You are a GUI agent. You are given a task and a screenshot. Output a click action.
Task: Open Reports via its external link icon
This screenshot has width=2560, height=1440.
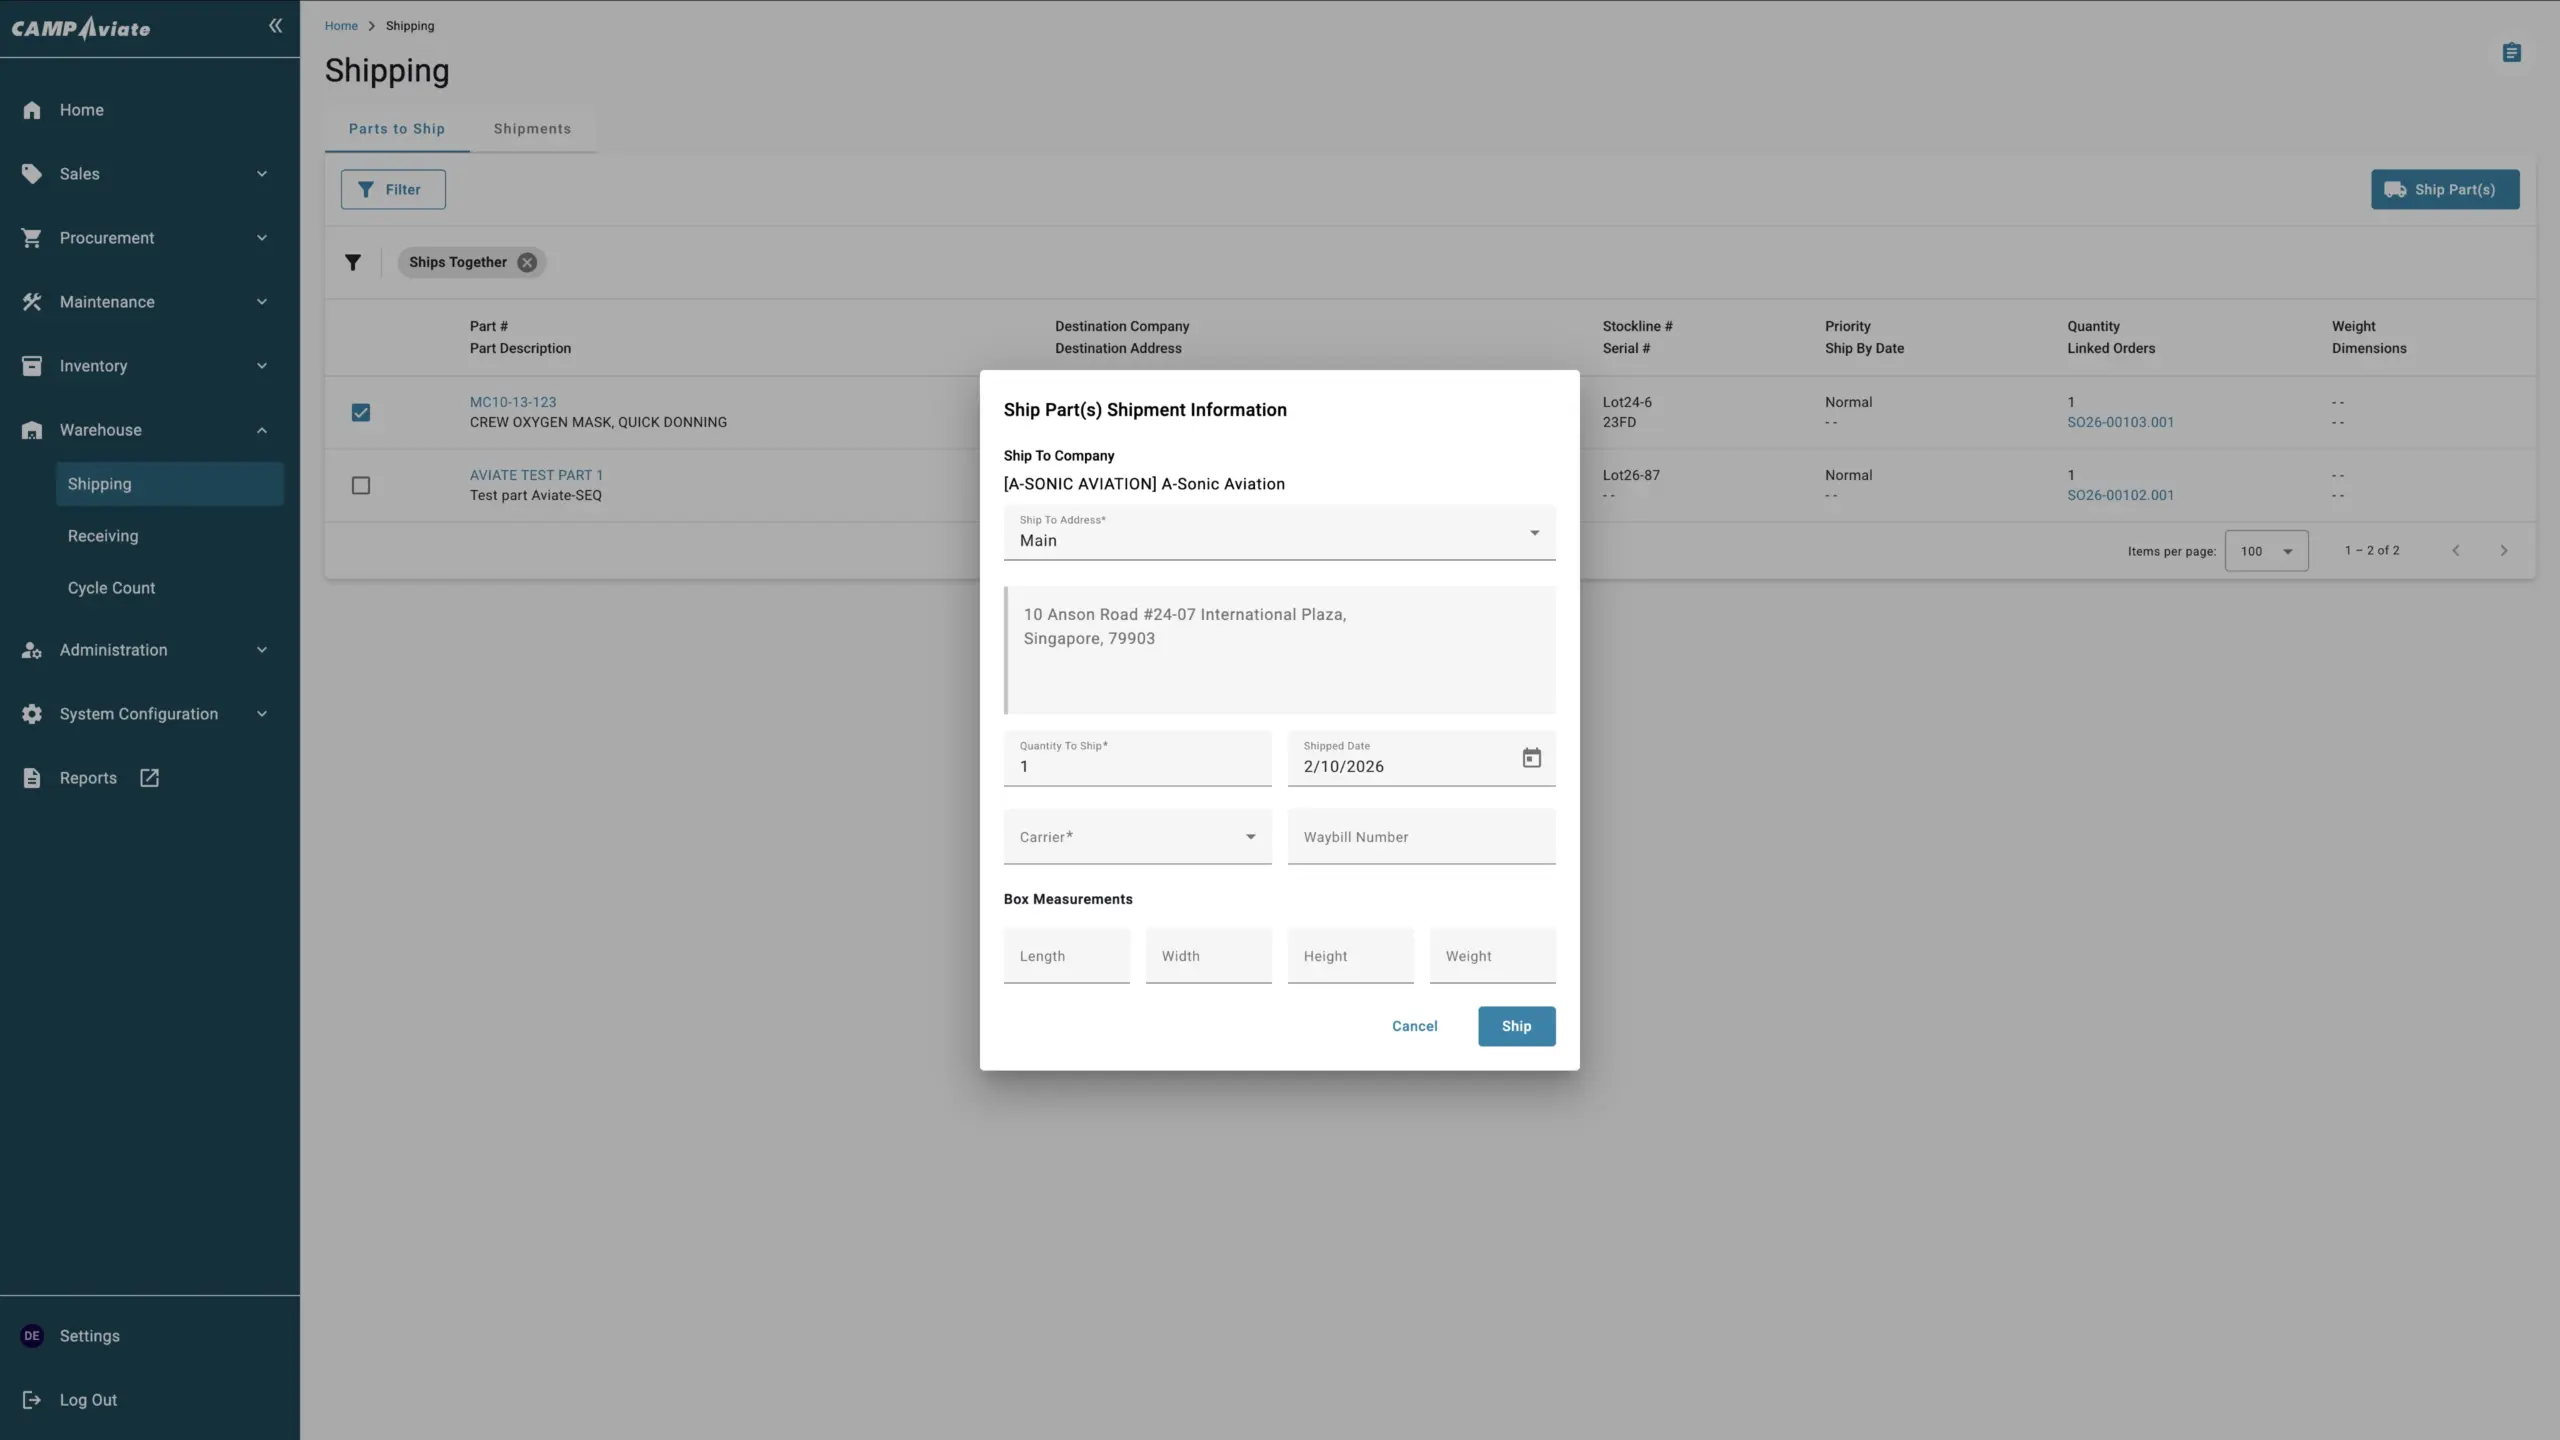tap(149, 778)
